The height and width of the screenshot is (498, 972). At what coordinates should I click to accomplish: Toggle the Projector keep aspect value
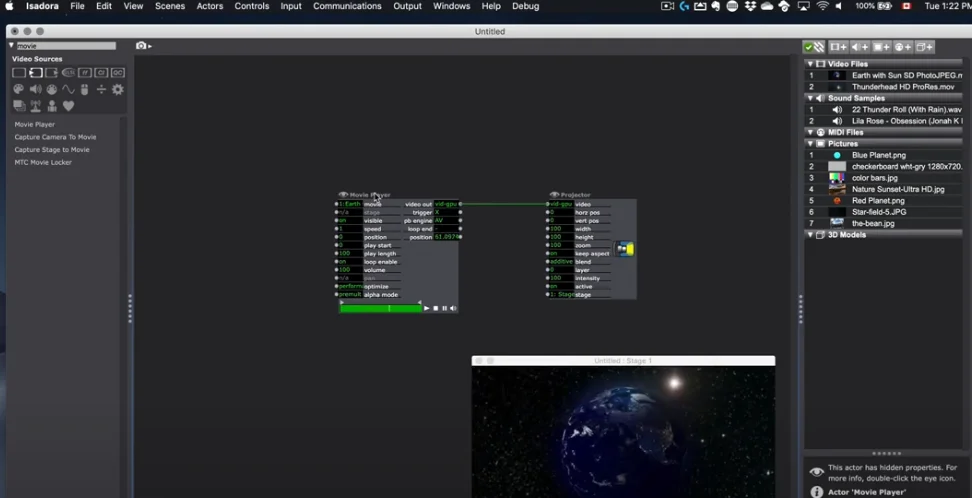click(x=562, y=254)
